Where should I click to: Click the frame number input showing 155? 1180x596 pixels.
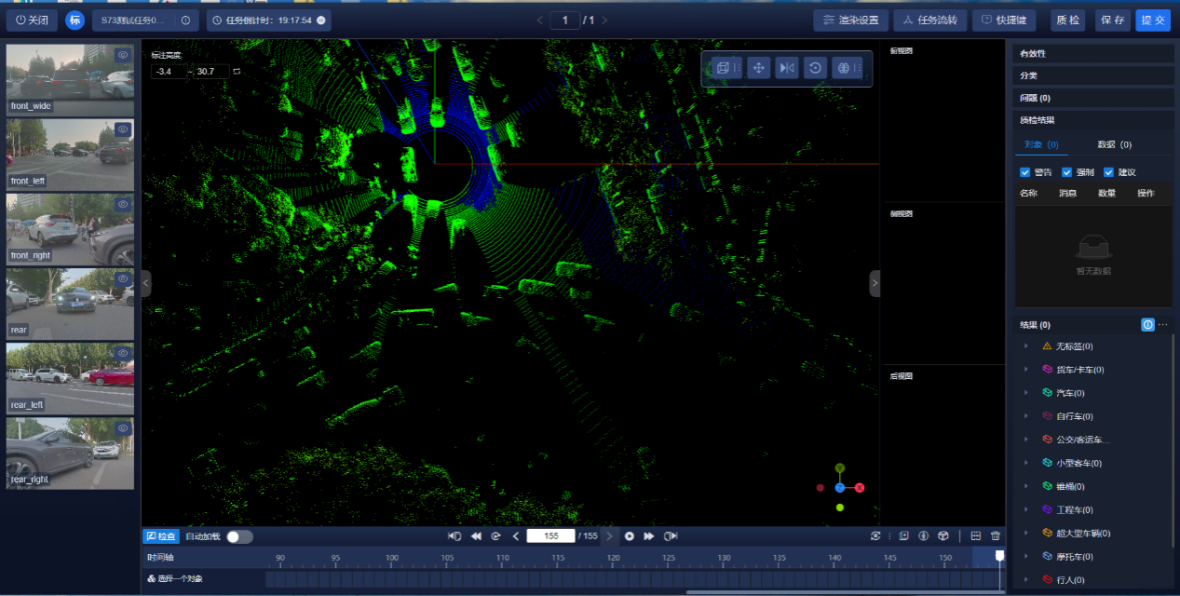click(550, 536)
